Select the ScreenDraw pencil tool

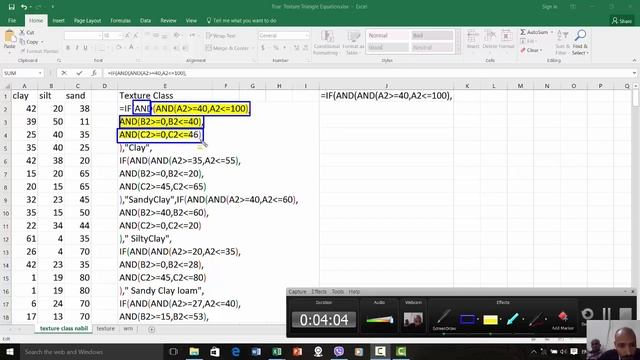444,318
